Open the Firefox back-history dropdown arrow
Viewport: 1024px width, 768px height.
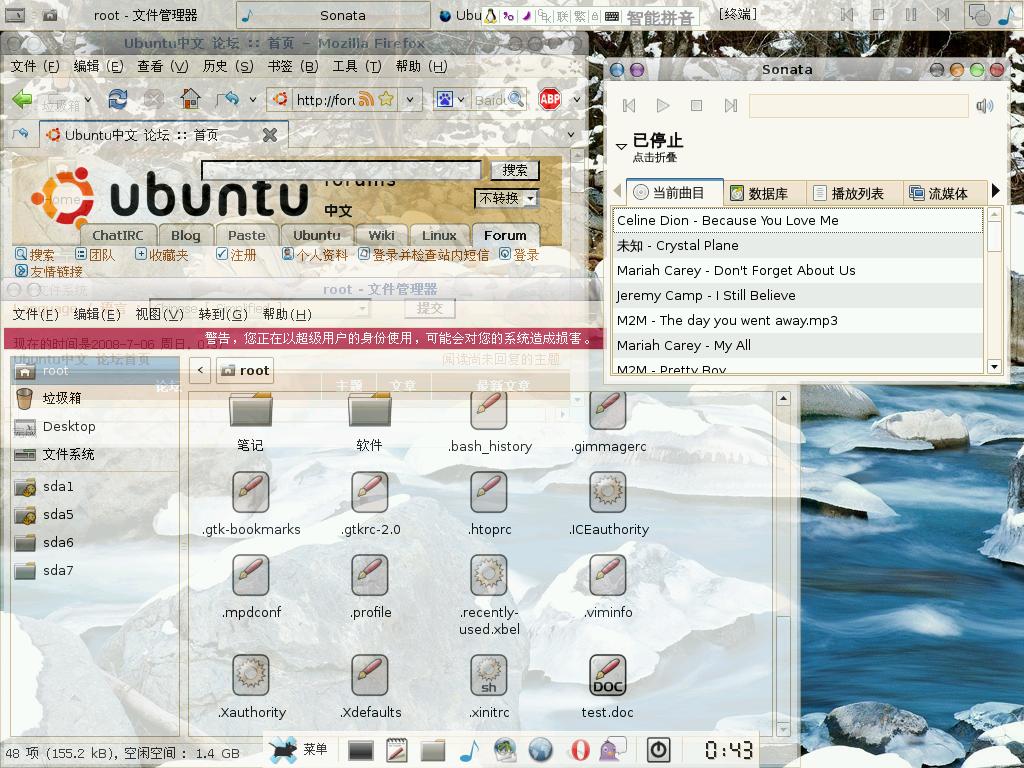88,100
